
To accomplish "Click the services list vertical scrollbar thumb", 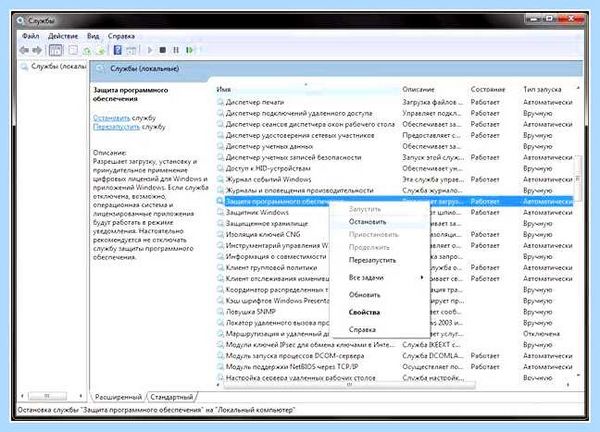I will coord(578,178).
